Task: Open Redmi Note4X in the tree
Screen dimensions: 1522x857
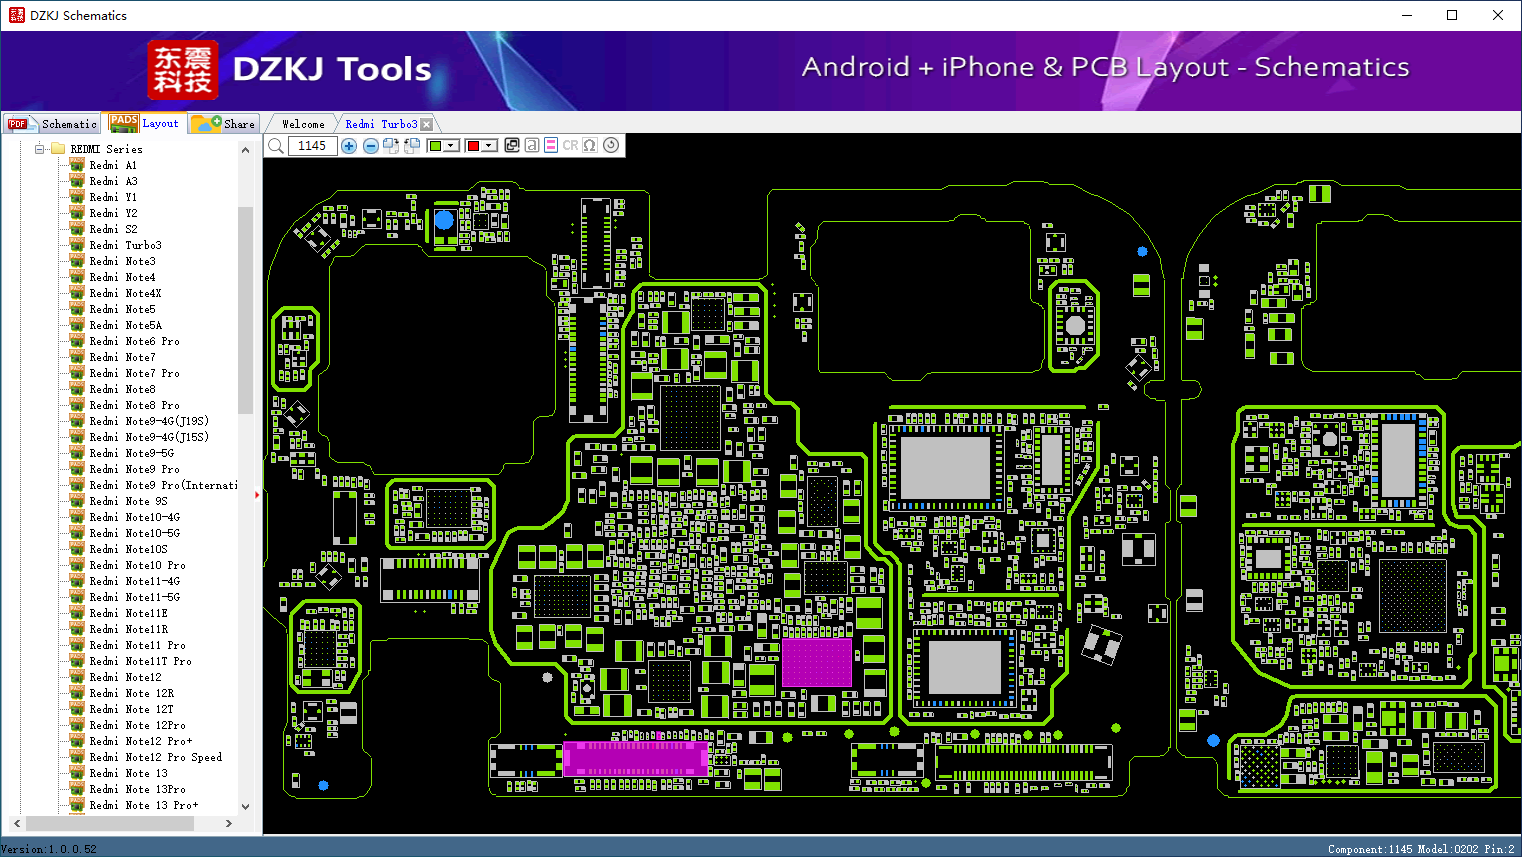Action: 125,293
